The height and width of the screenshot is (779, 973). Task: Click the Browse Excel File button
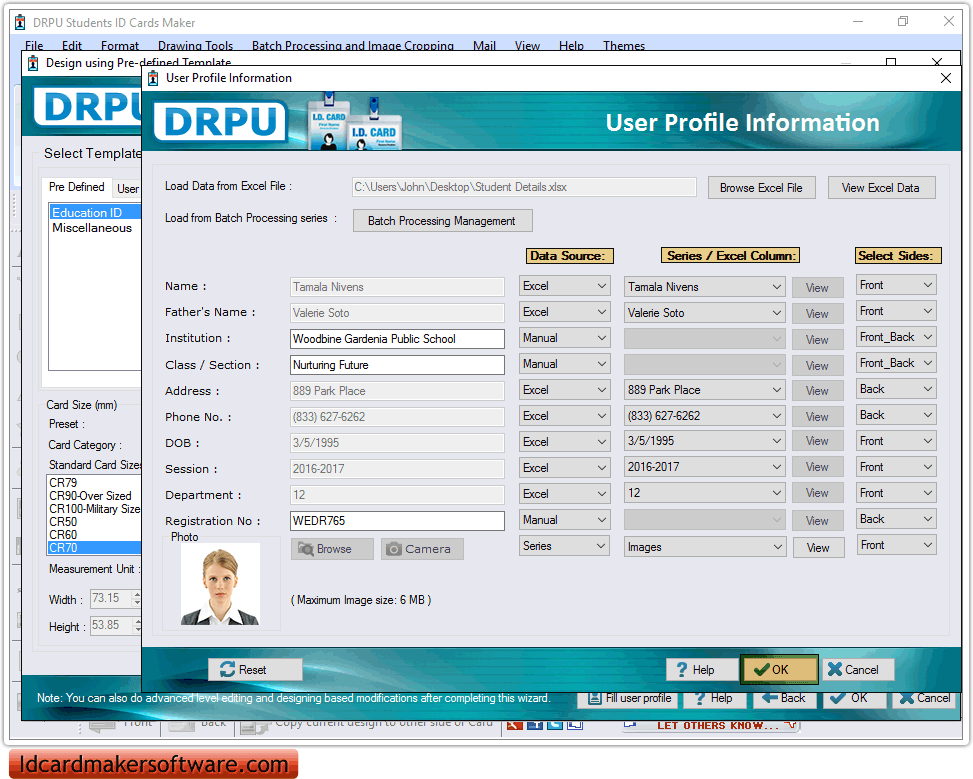click(761, 187)
